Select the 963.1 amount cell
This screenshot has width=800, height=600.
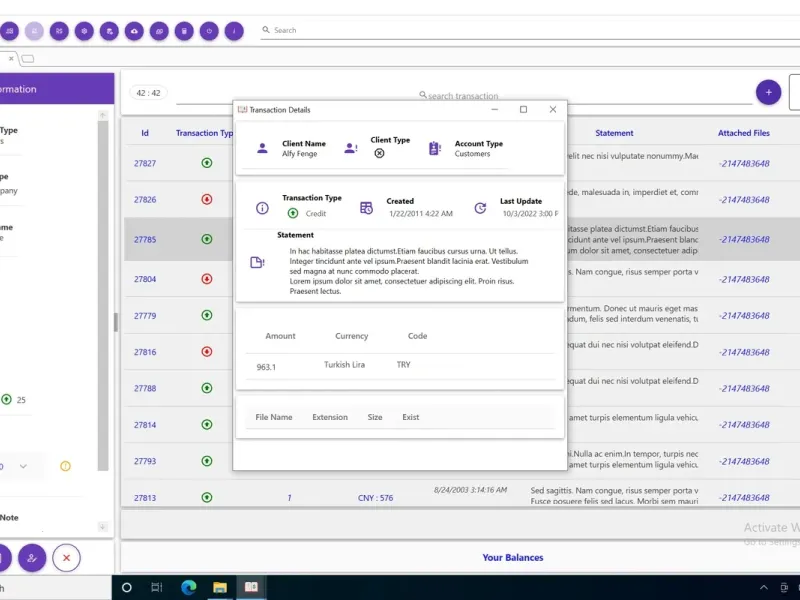pyautogui.click(x=266, y=367)
